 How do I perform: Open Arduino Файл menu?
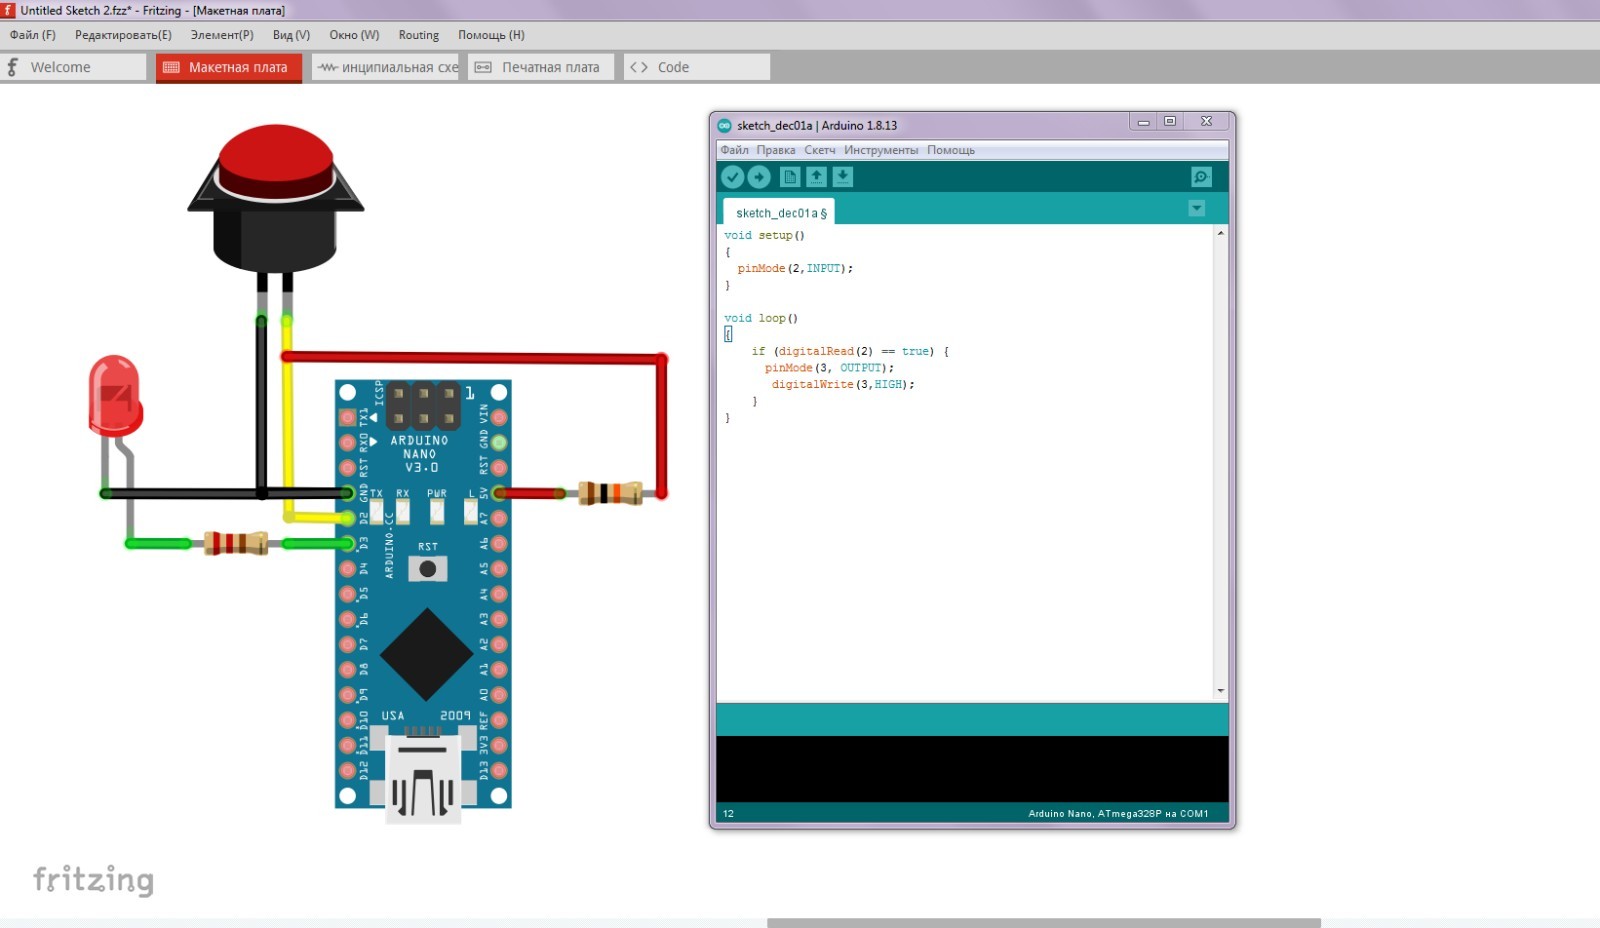(734, 150)
